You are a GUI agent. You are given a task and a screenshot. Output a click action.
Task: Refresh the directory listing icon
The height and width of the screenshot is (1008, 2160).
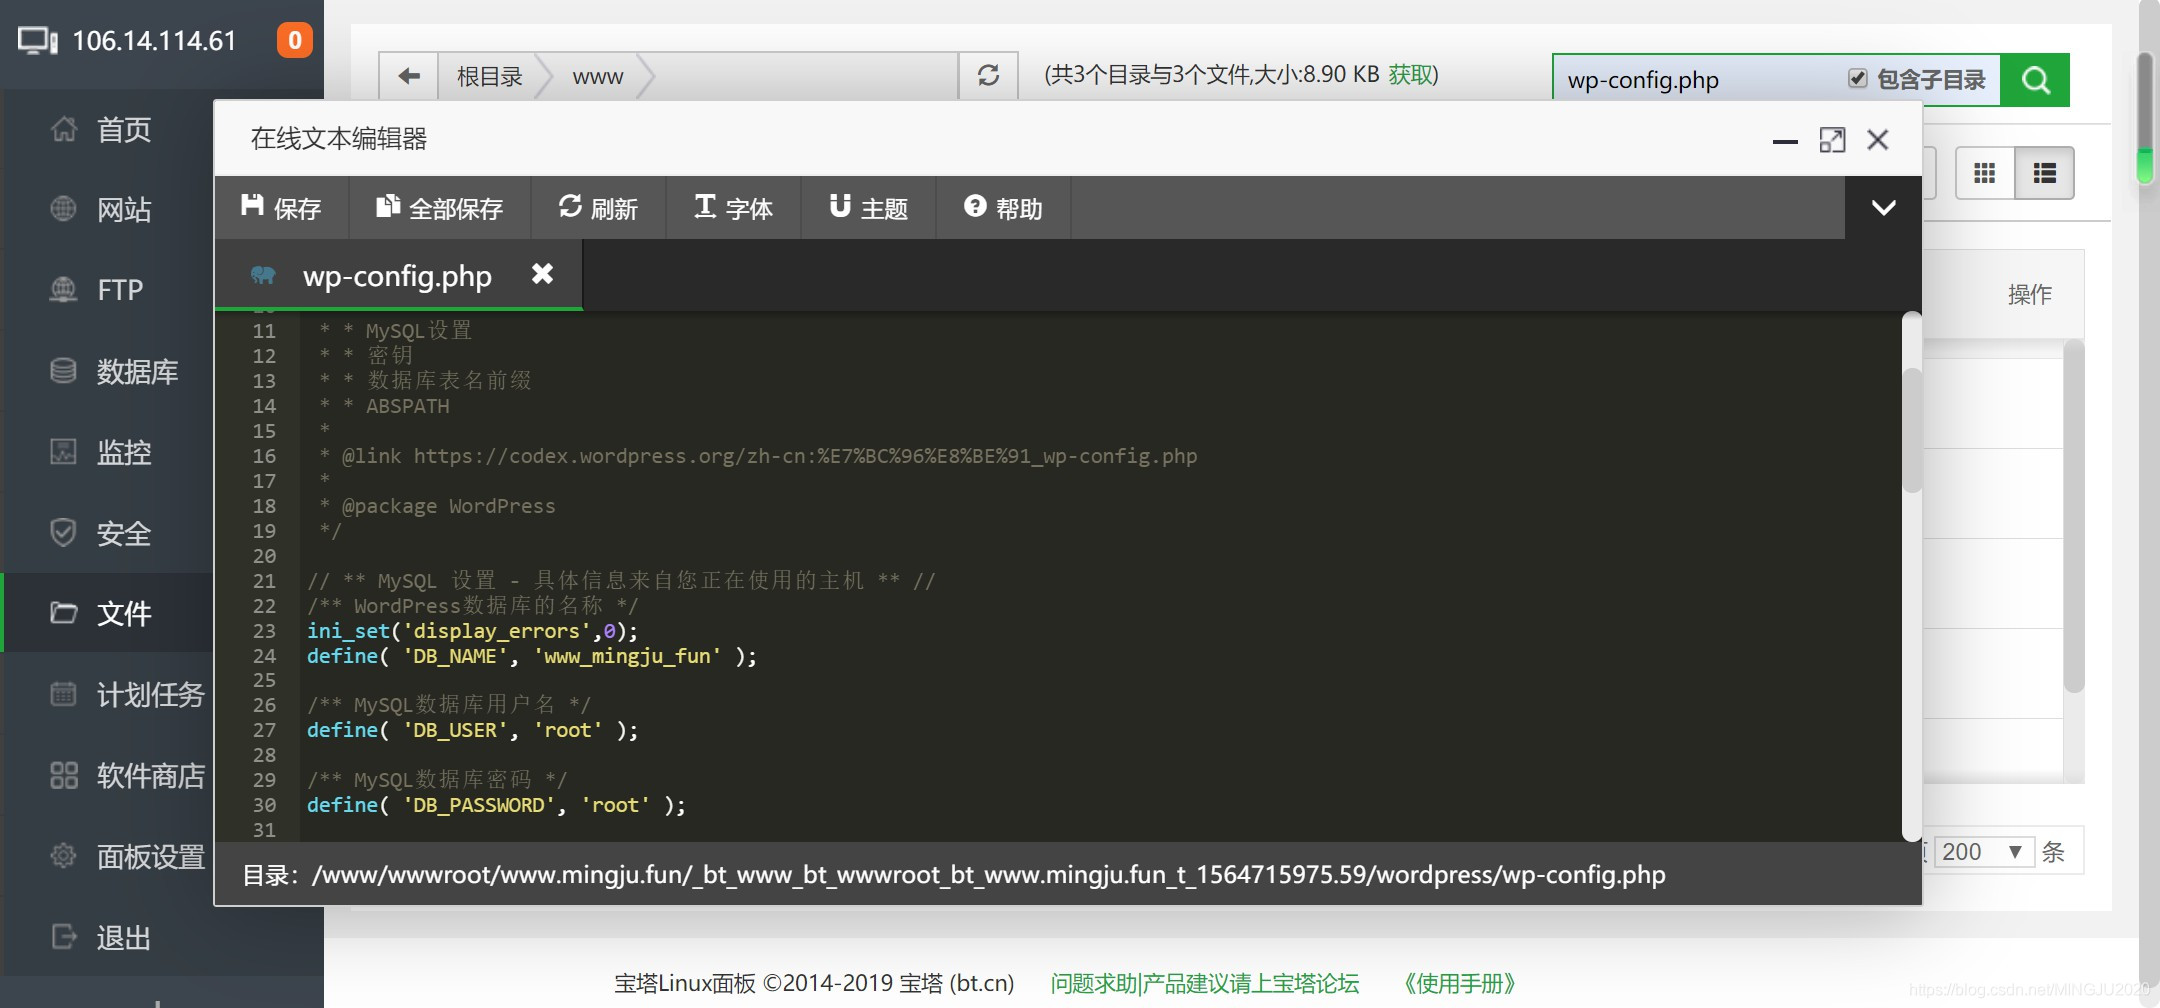(x=988, y=76)
